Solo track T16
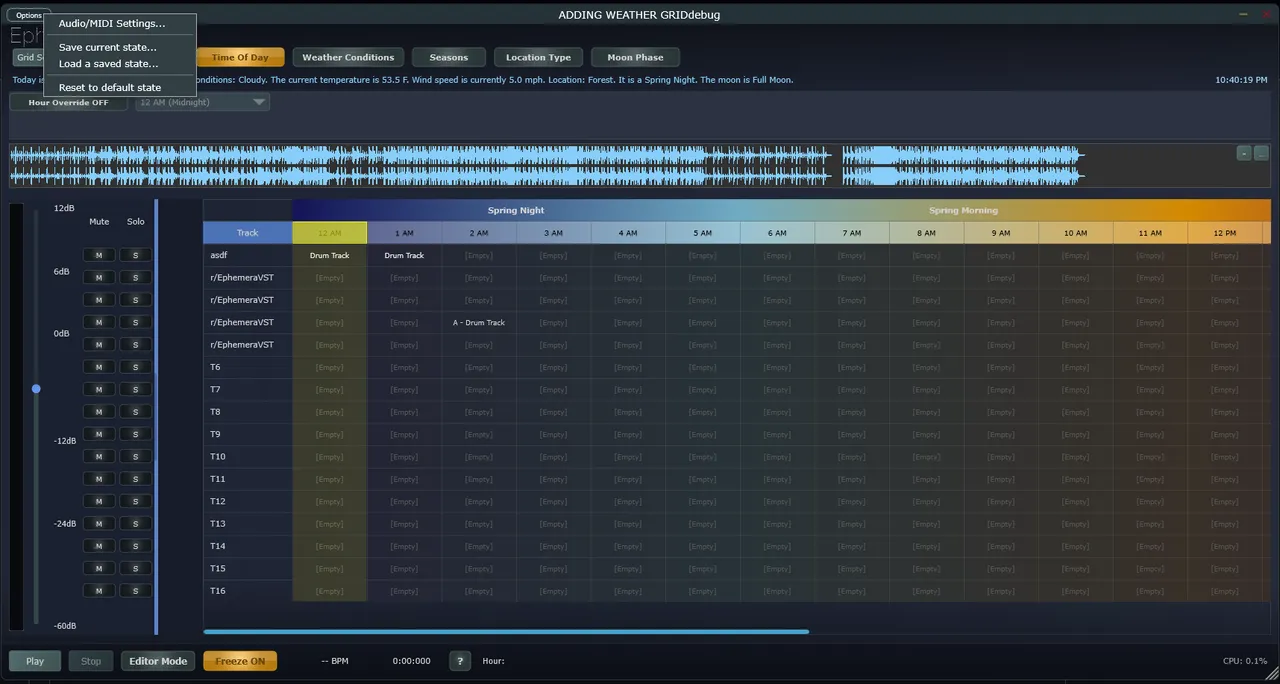This screenshot has width=1280, height=684. tap(135, 591)
